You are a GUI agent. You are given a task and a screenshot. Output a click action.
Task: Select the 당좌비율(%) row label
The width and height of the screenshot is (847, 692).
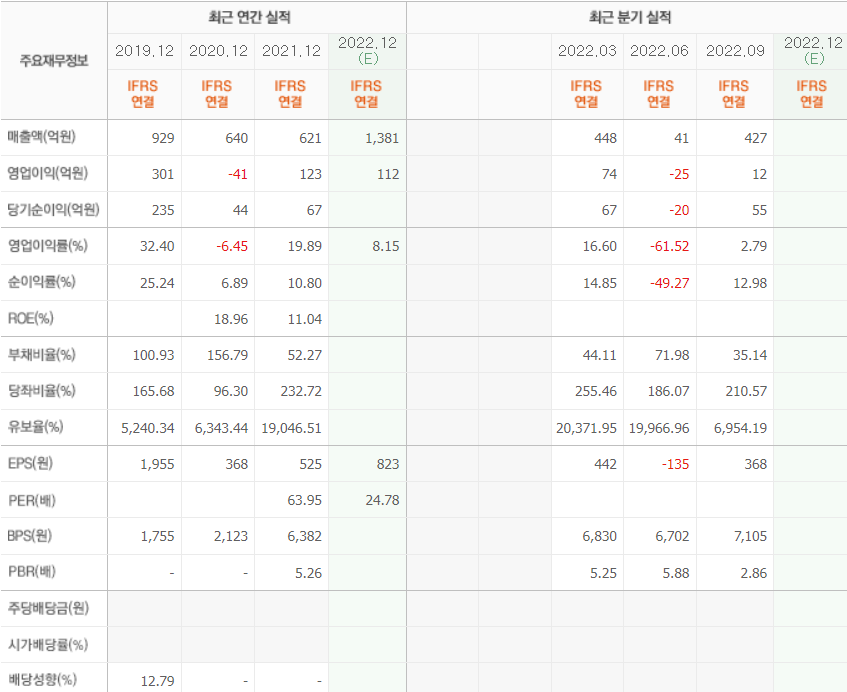pyautogui.click(x=41, y=391)
